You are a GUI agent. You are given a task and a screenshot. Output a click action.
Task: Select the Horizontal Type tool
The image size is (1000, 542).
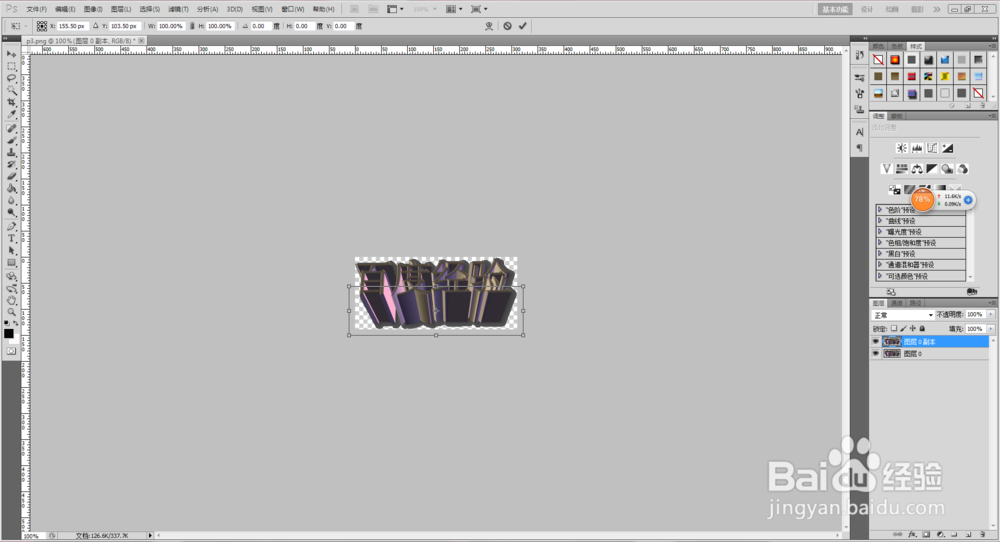pos(11,238)
